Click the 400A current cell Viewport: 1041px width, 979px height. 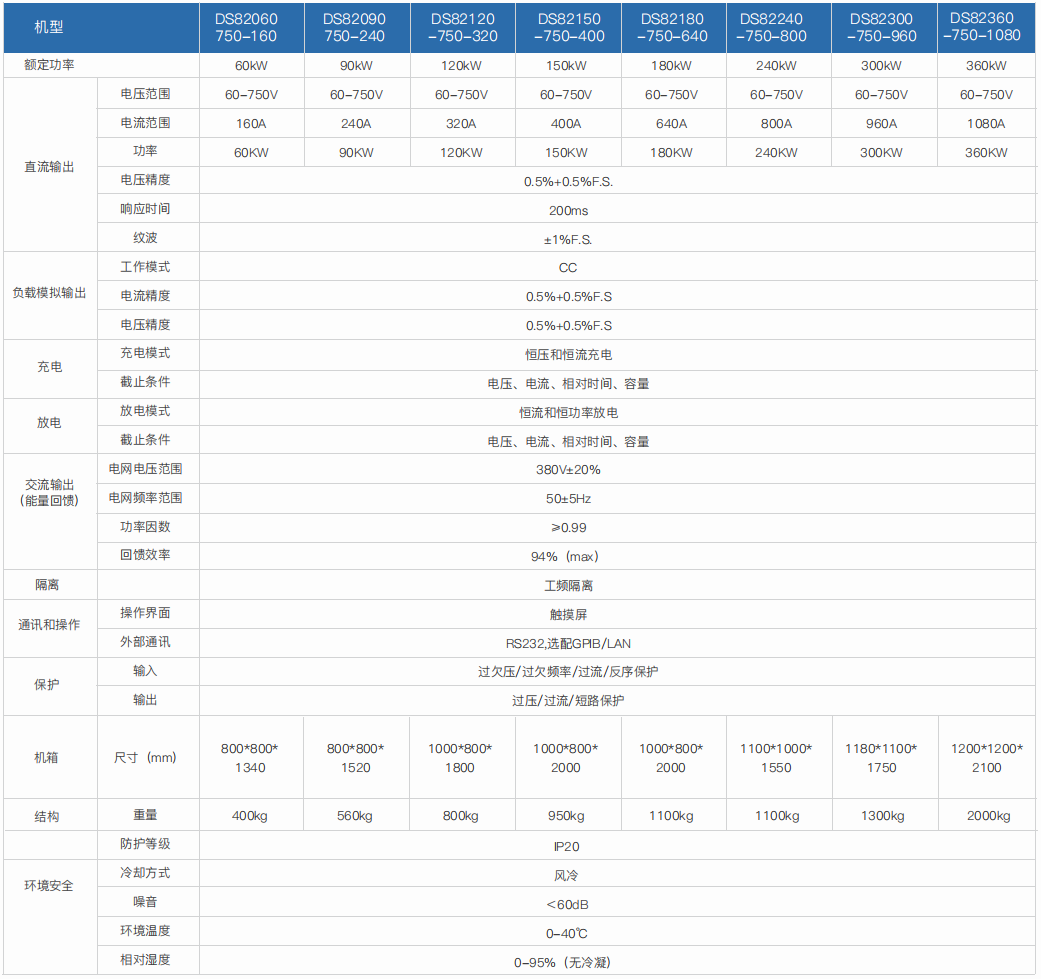[566, 123]
